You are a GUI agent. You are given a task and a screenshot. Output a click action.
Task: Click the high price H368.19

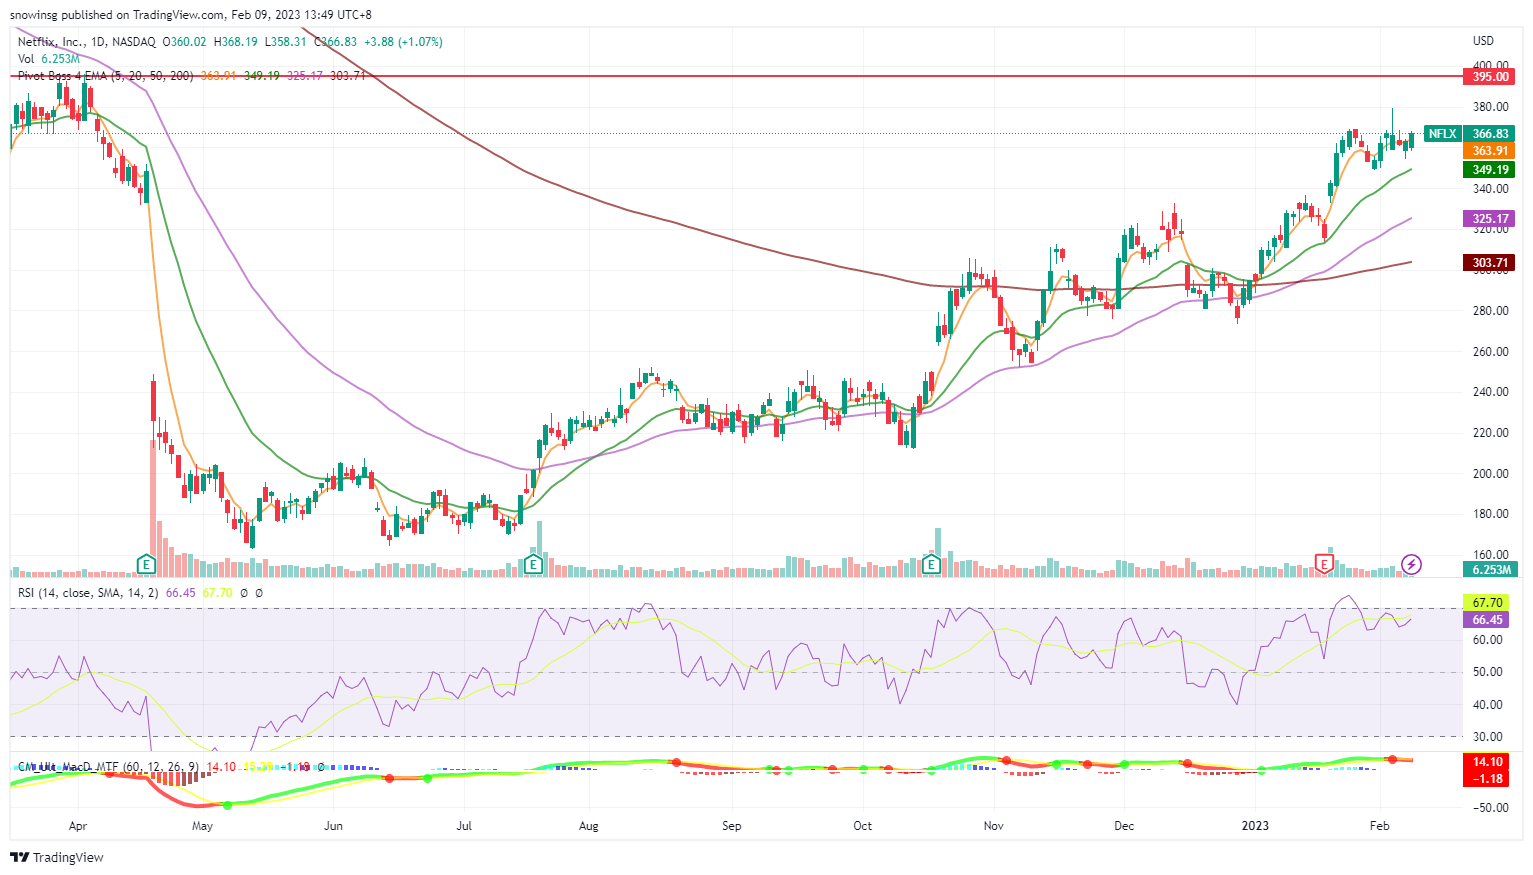[x=236, y=42]
